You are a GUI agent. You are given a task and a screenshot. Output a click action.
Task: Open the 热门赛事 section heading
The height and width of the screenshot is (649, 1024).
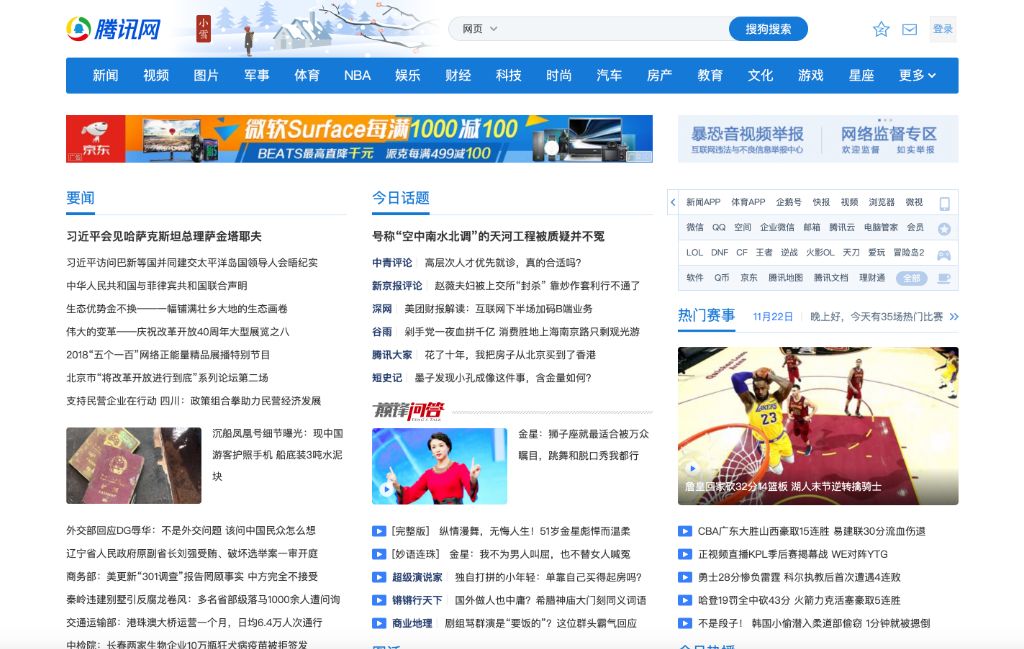(x=707, y=315)
